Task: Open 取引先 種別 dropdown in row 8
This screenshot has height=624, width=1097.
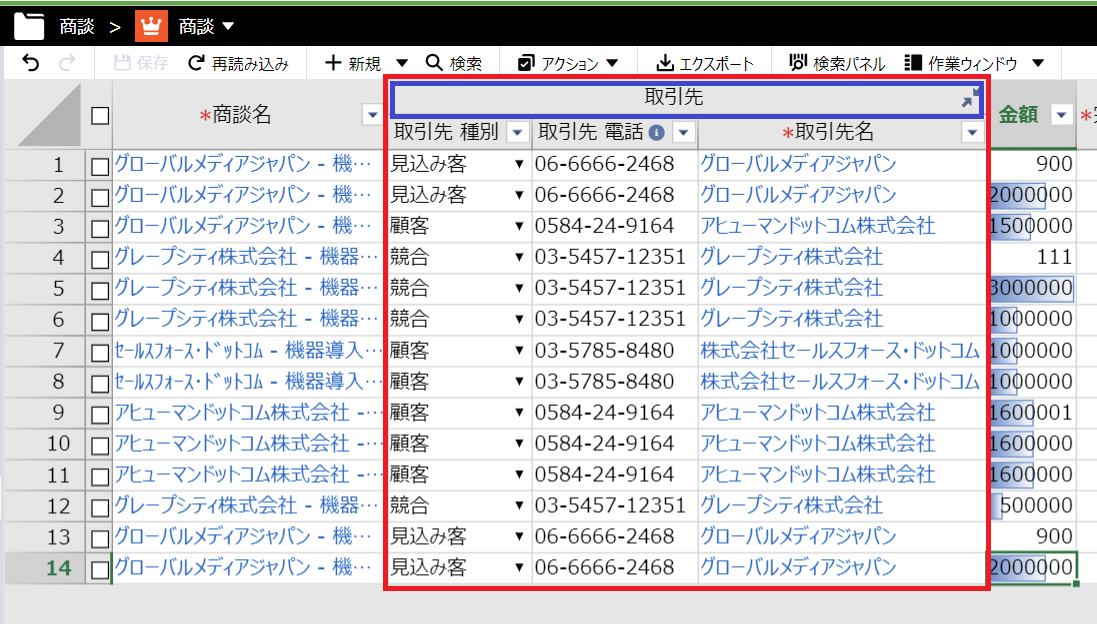Action: 519,381
